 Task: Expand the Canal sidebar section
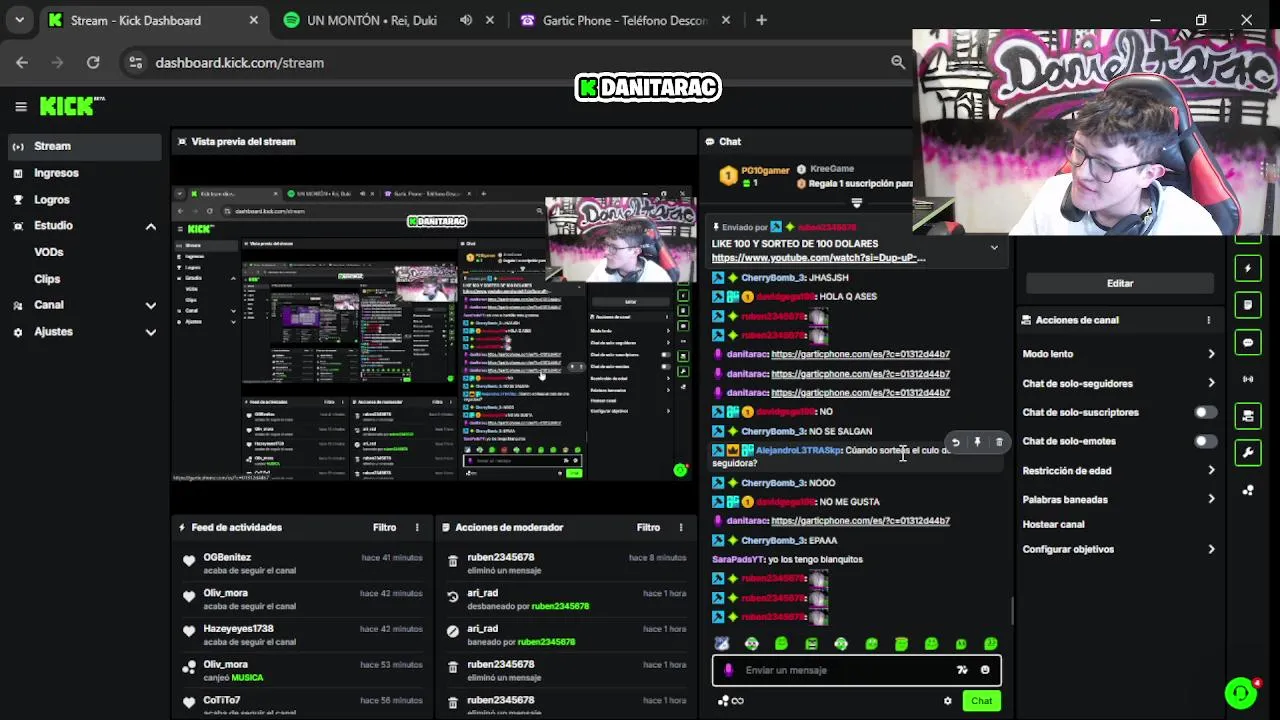(x=151, y=305)
